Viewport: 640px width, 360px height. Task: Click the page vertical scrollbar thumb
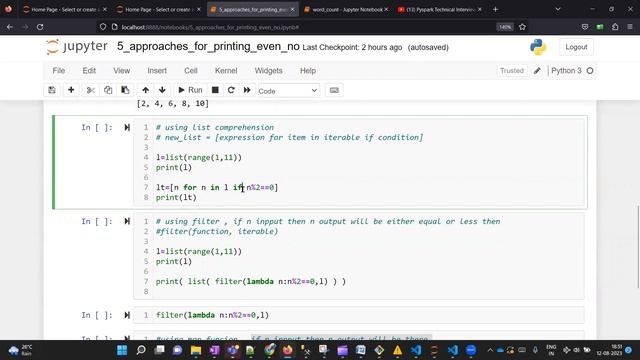point(638,247)
